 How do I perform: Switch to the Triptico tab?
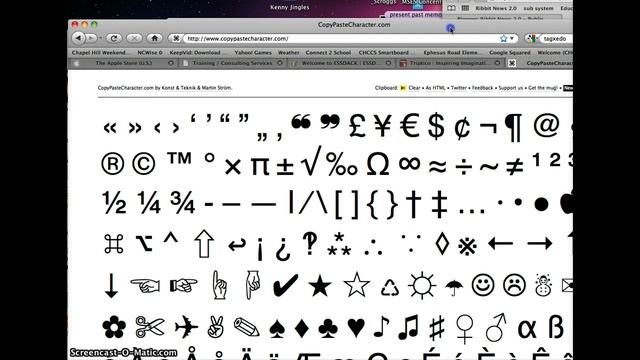click(x=449, y=63)
